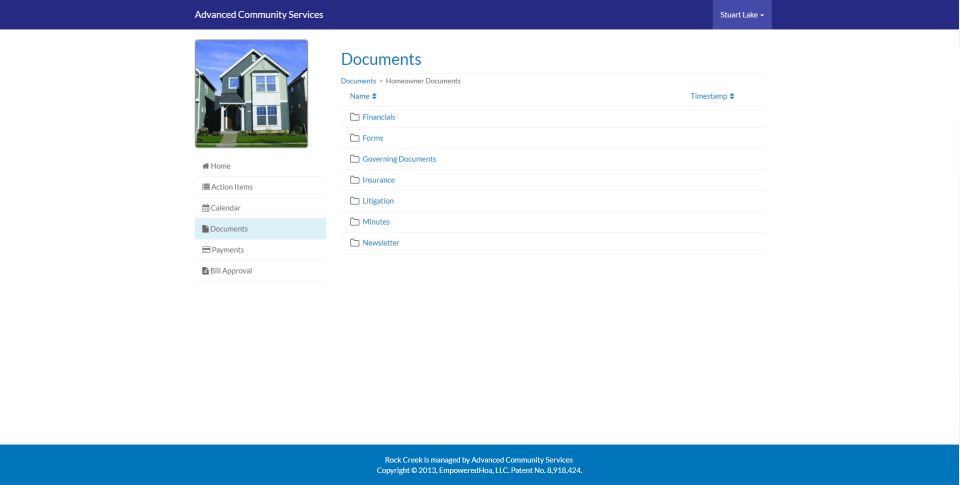
Task: Open Payments in the sidebar menu
Action: [x=260, y=250]
